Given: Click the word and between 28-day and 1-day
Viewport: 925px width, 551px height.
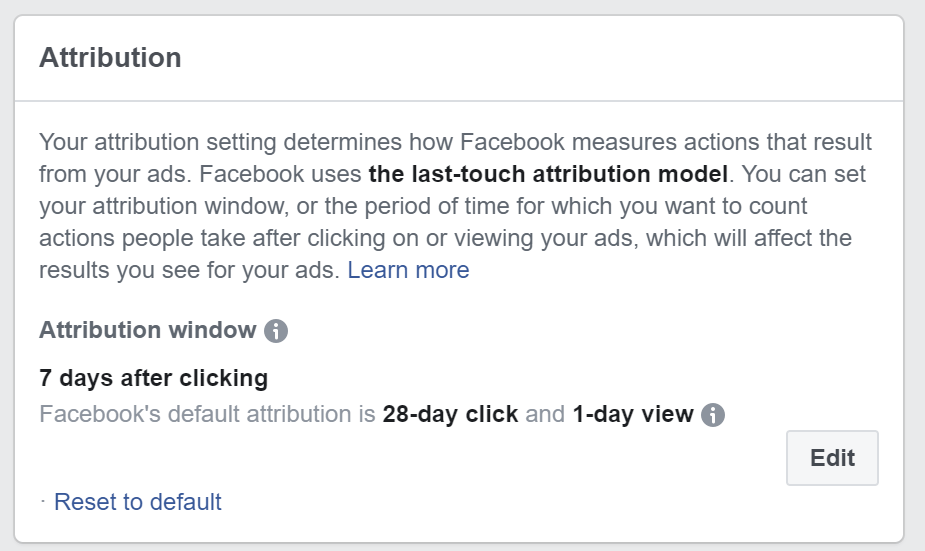Looking at the screenshot, I should [x=545, y=414].
